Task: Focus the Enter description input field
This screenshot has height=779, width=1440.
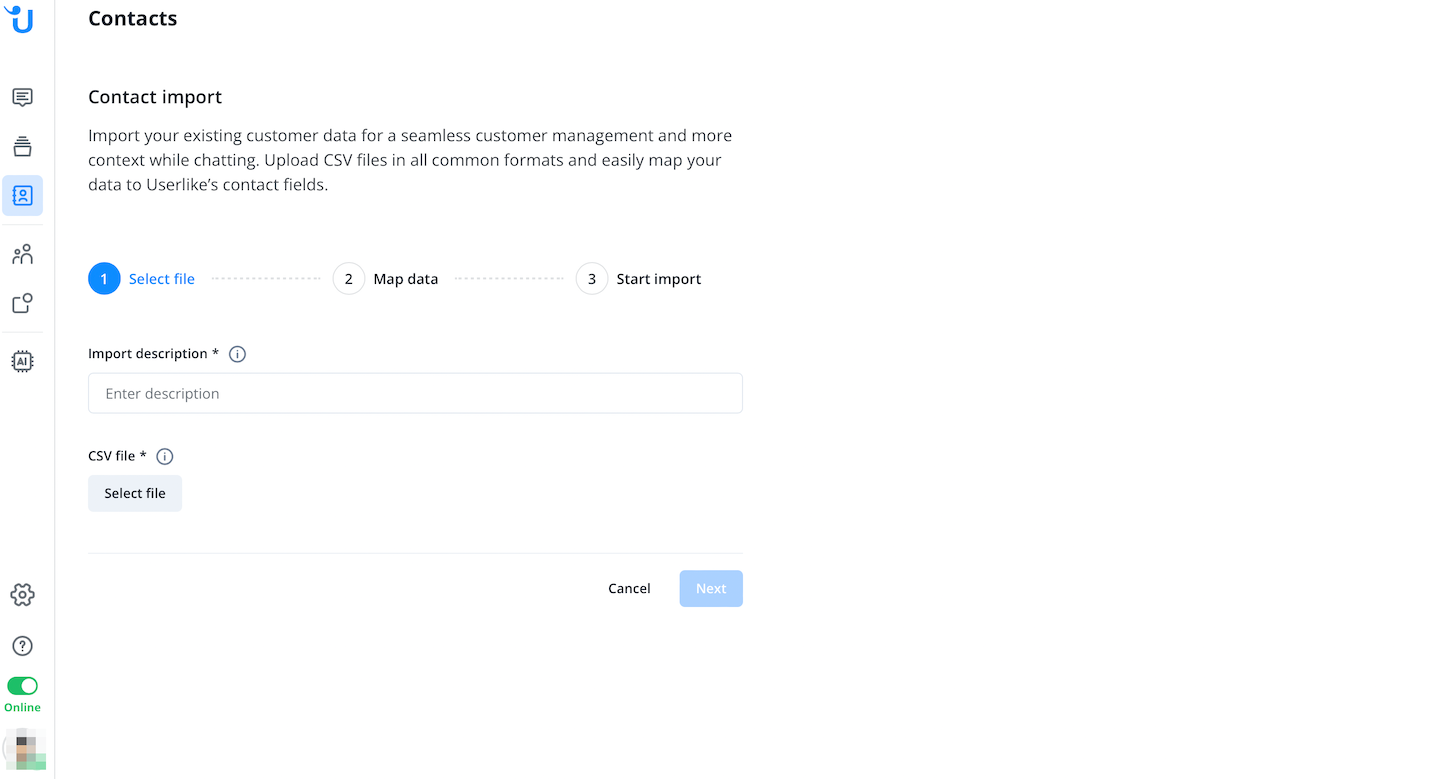Action: pos(415,393)
